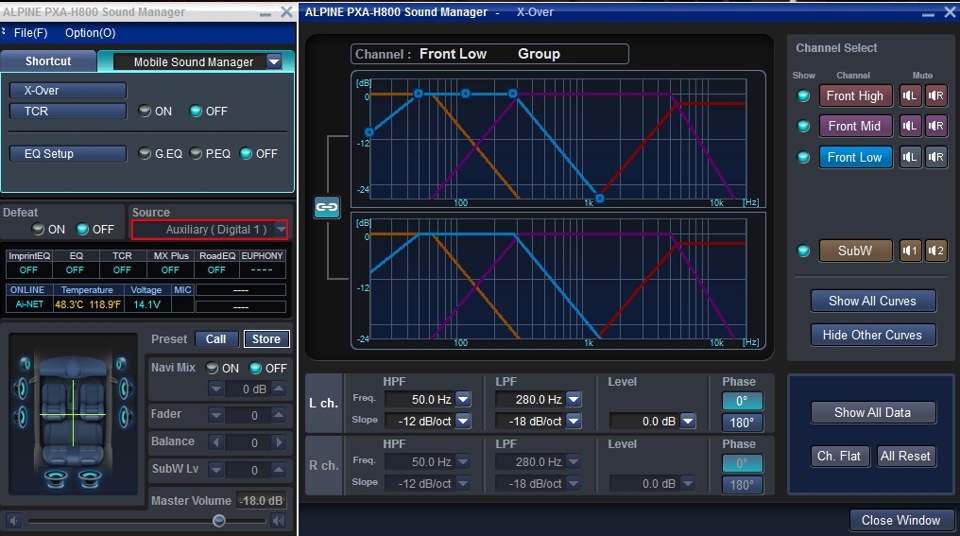This screenshot has height=536, width=960.
Task: Mute subwoofer 2 channel
Action: click(935, 251)
